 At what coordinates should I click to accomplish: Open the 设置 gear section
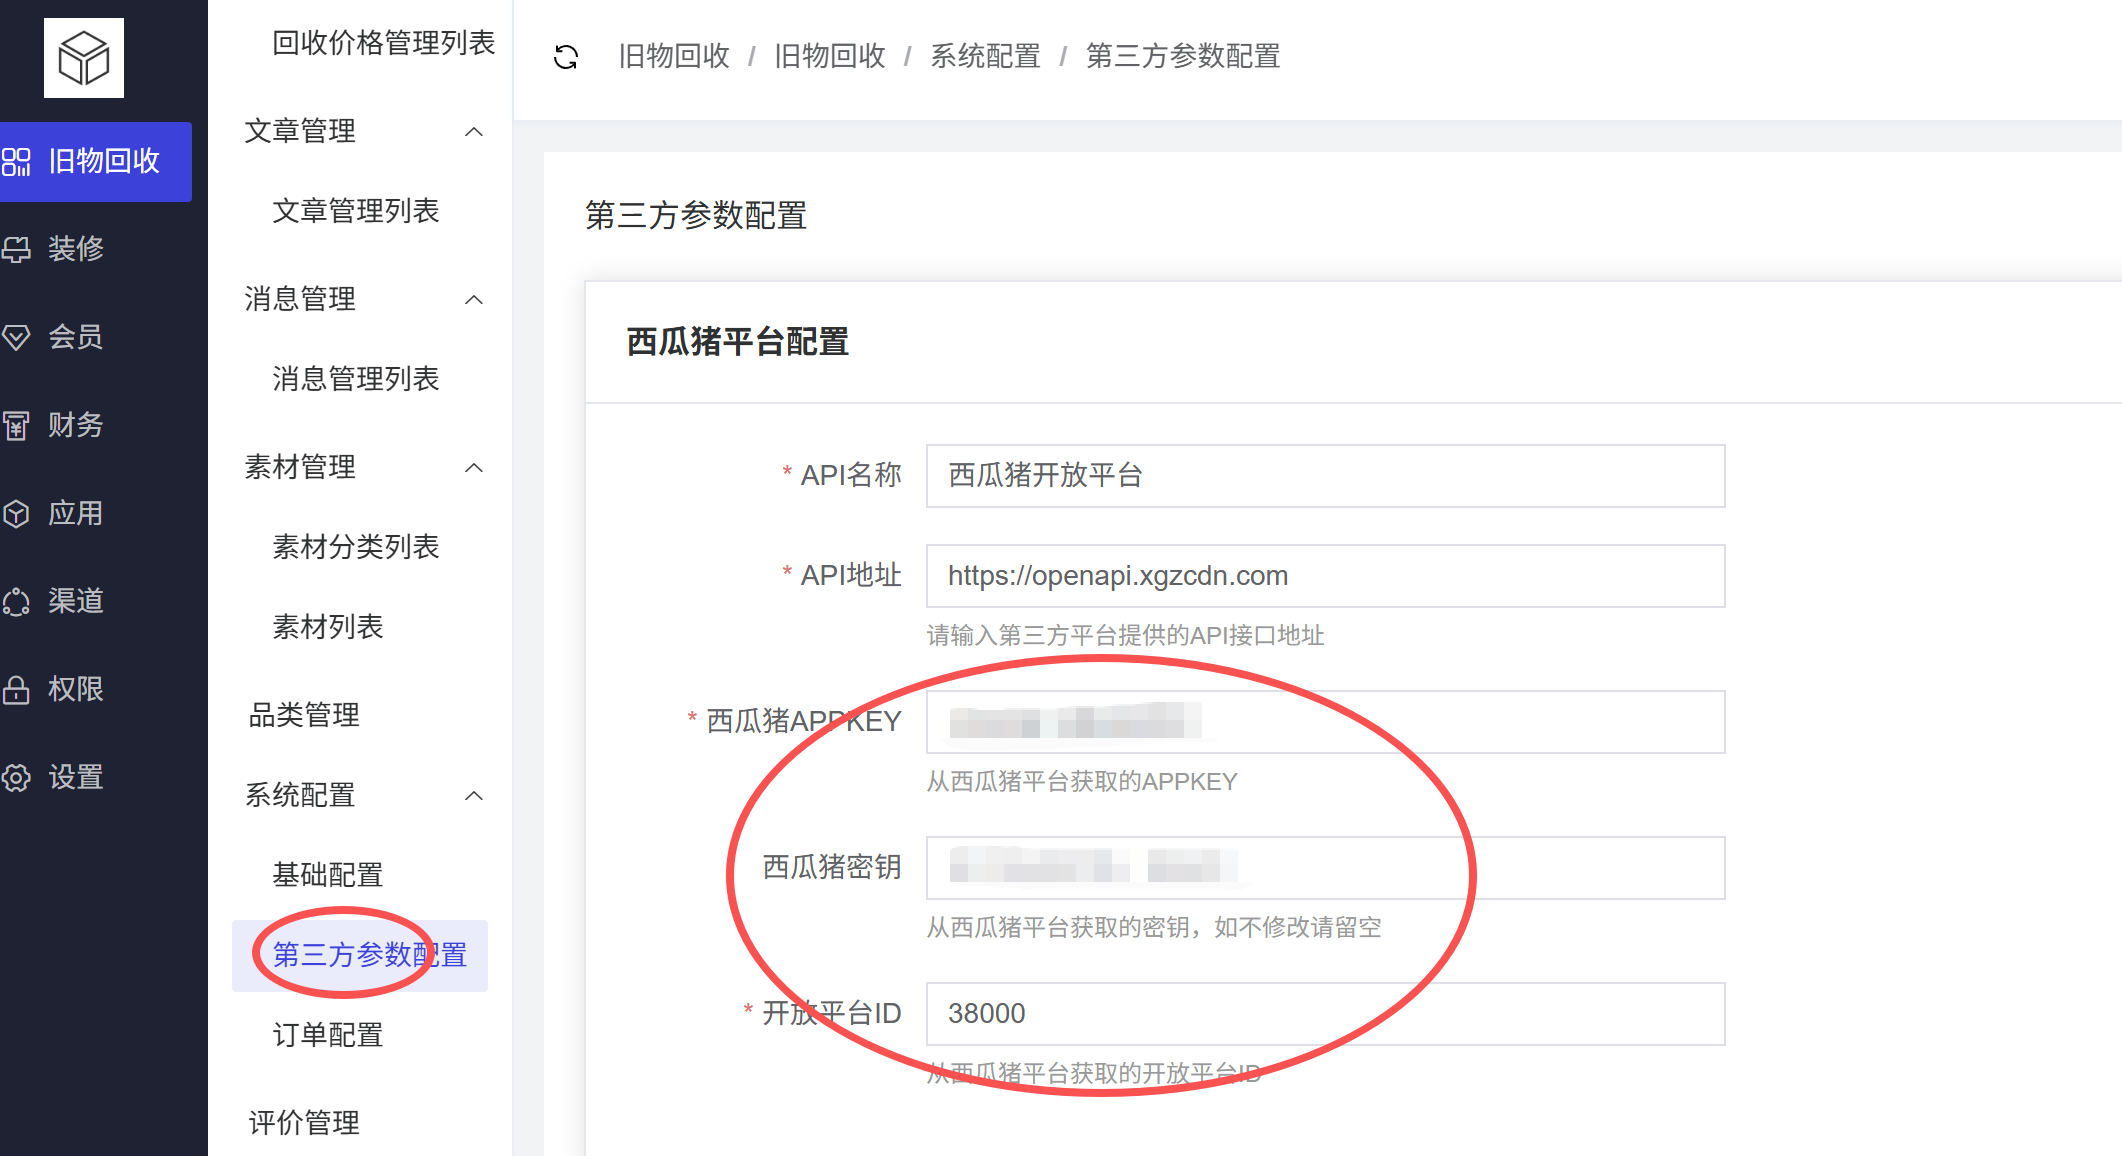76,777
